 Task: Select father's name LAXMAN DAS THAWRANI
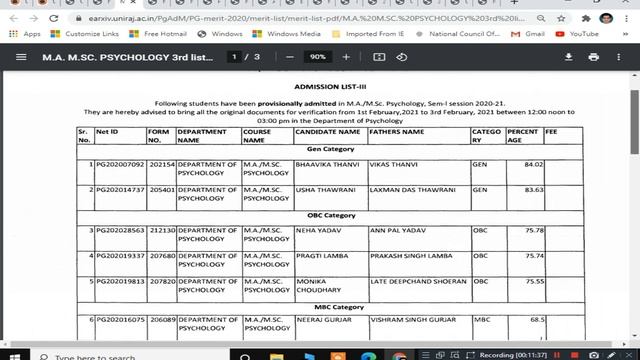pos(412,190)
